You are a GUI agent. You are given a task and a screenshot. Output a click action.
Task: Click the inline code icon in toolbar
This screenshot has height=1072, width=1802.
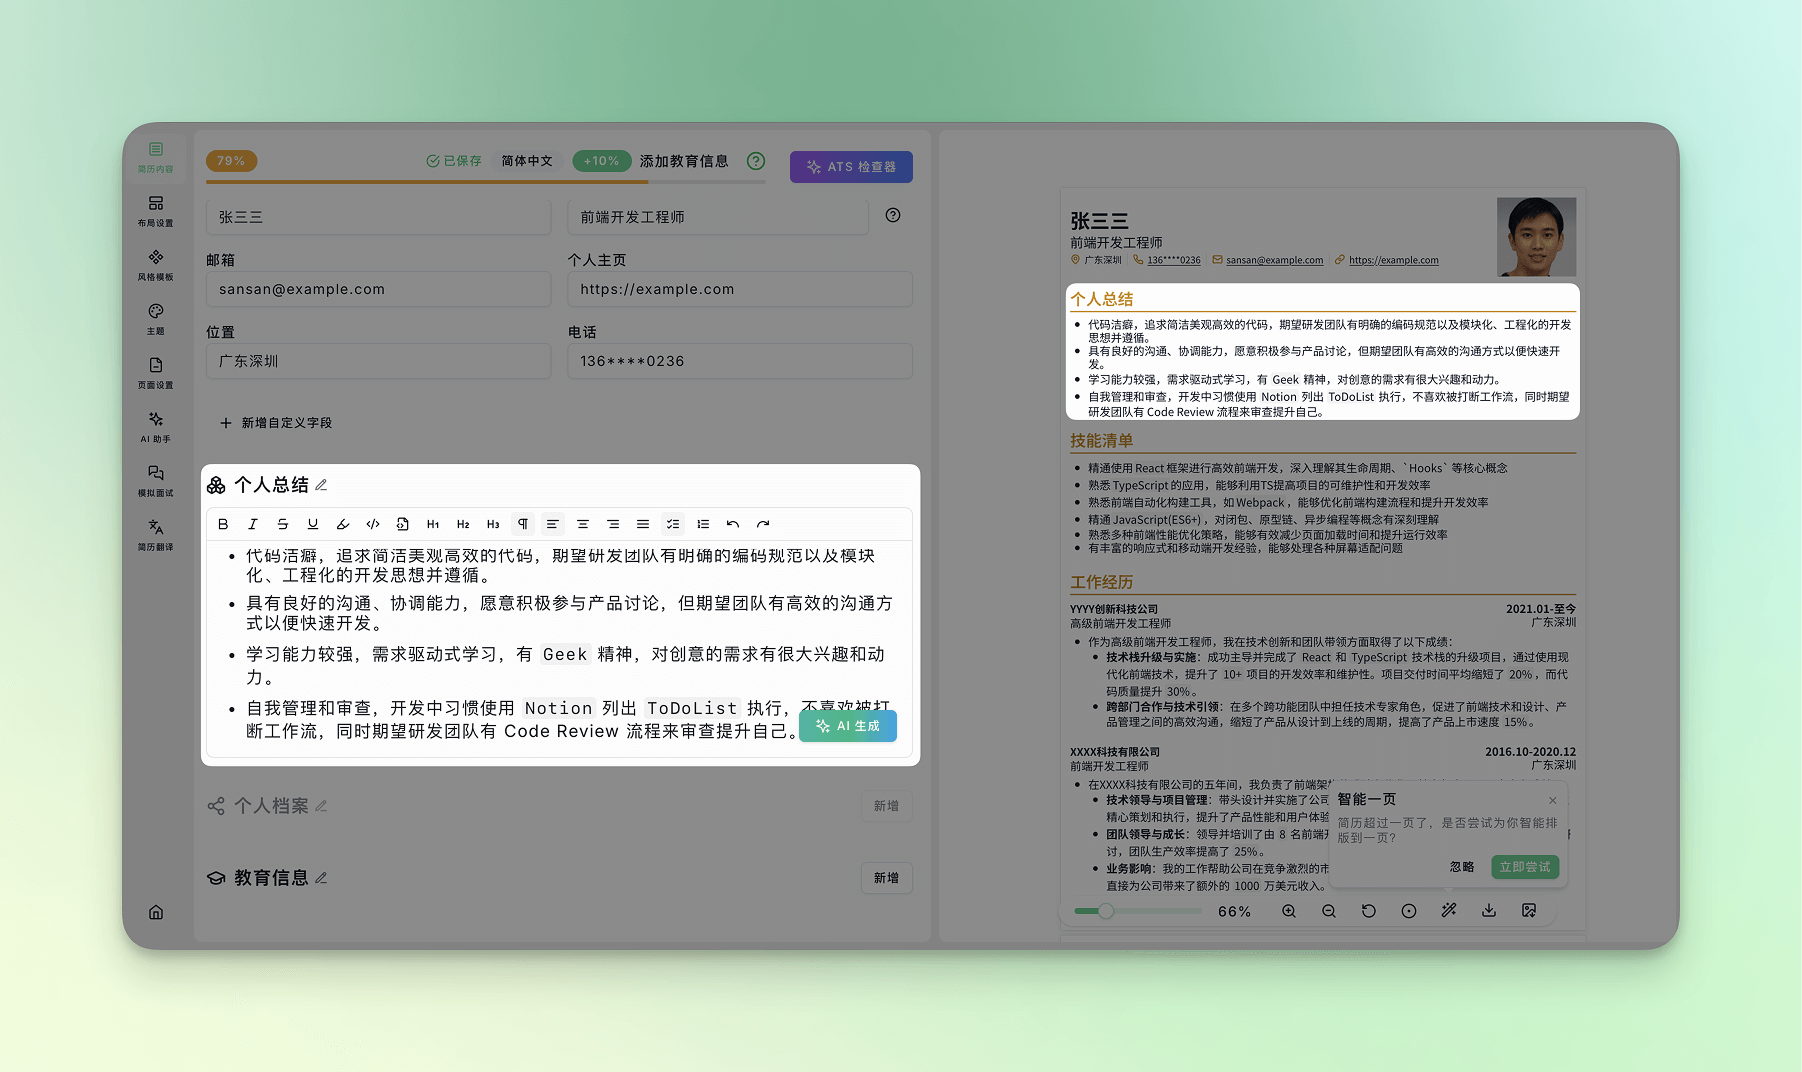coord(373,524)
